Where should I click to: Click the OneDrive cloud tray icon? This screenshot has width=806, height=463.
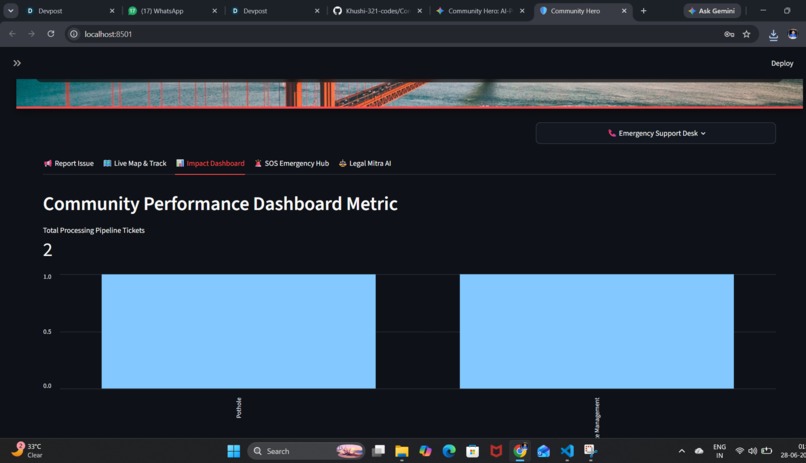click(699, 451)
